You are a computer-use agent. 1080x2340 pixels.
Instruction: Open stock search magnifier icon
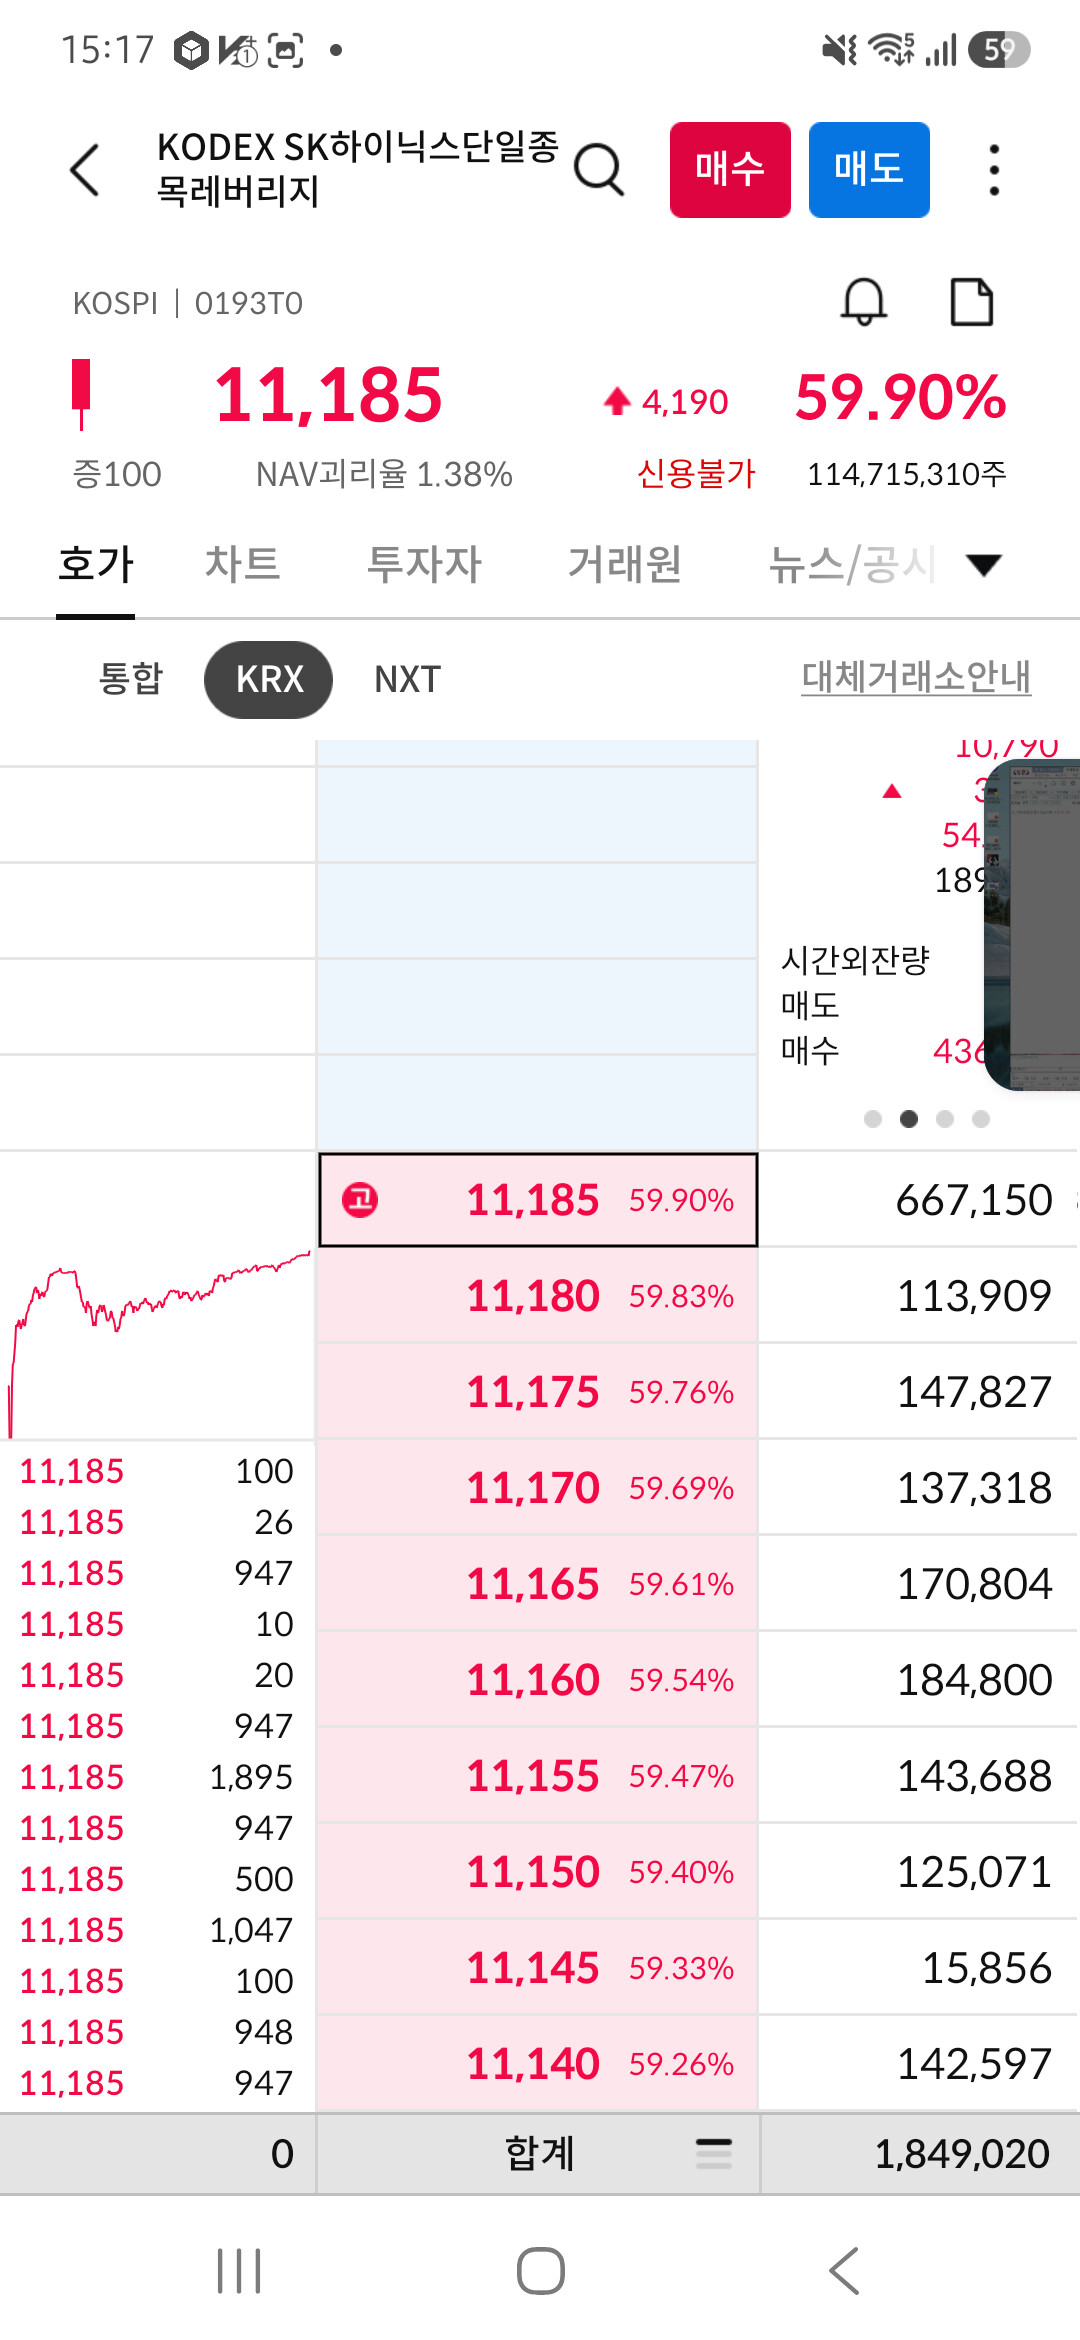pyautogui.click(x=599, y=170)
